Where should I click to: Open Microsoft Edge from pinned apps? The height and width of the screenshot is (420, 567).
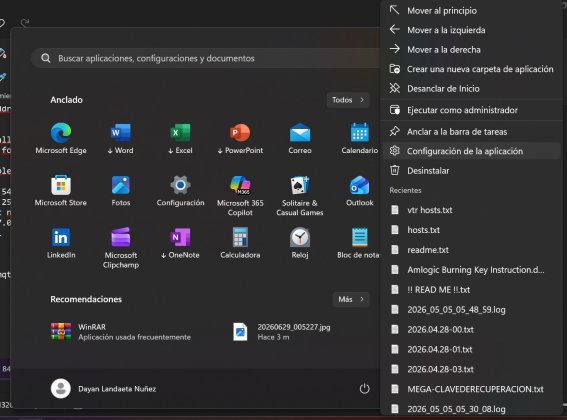click(x=61, y=138)
